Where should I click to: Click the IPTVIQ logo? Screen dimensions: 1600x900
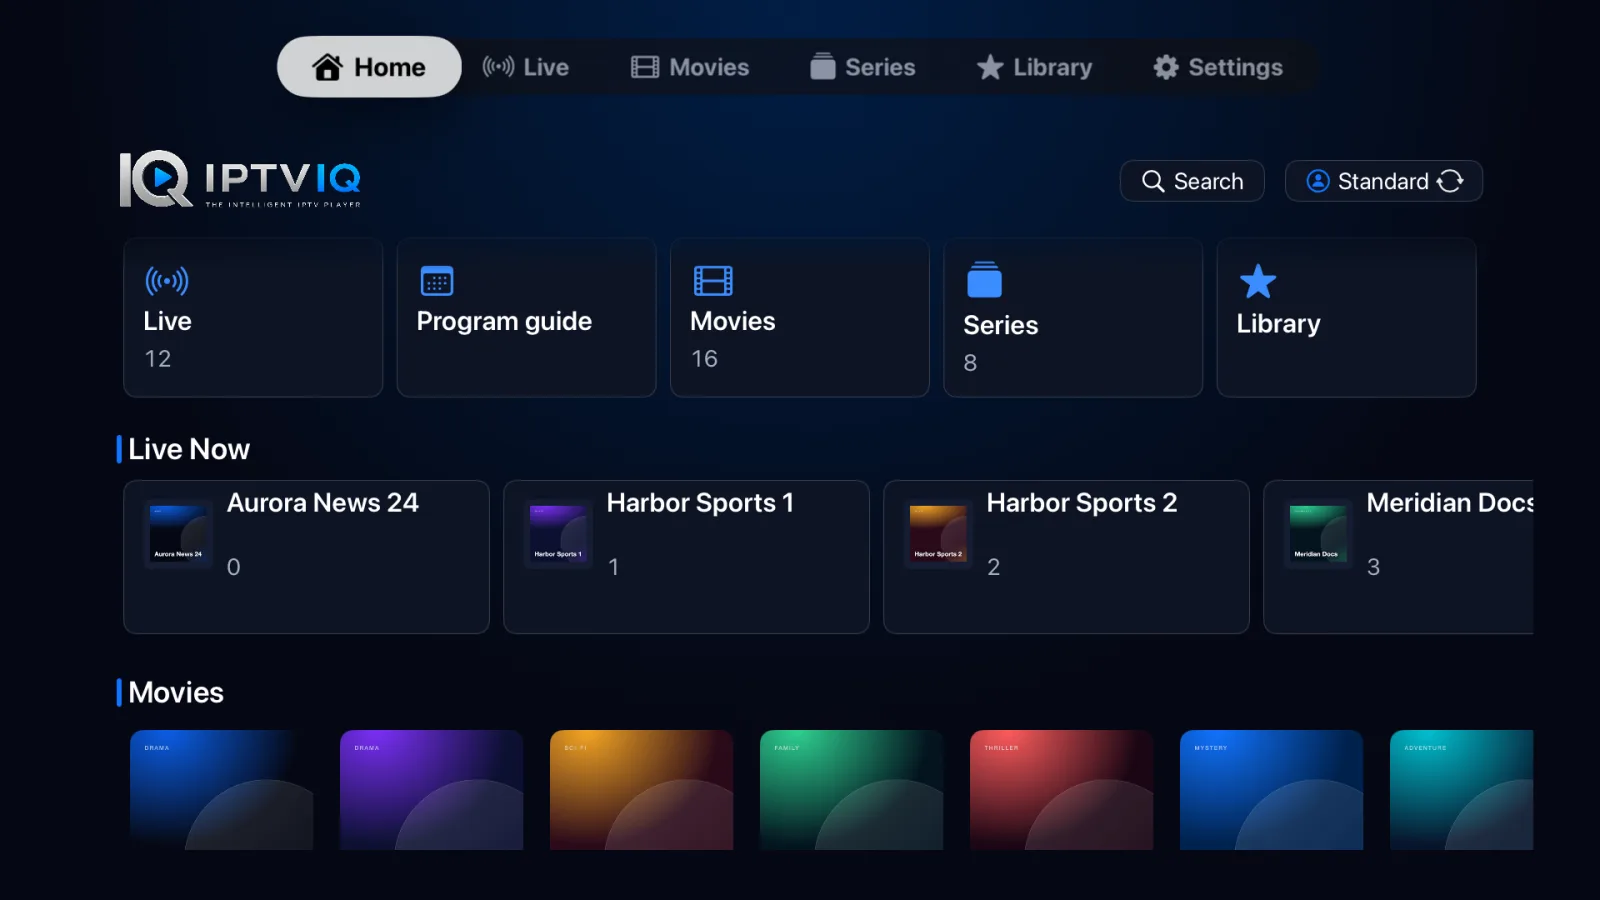[240, 179]
